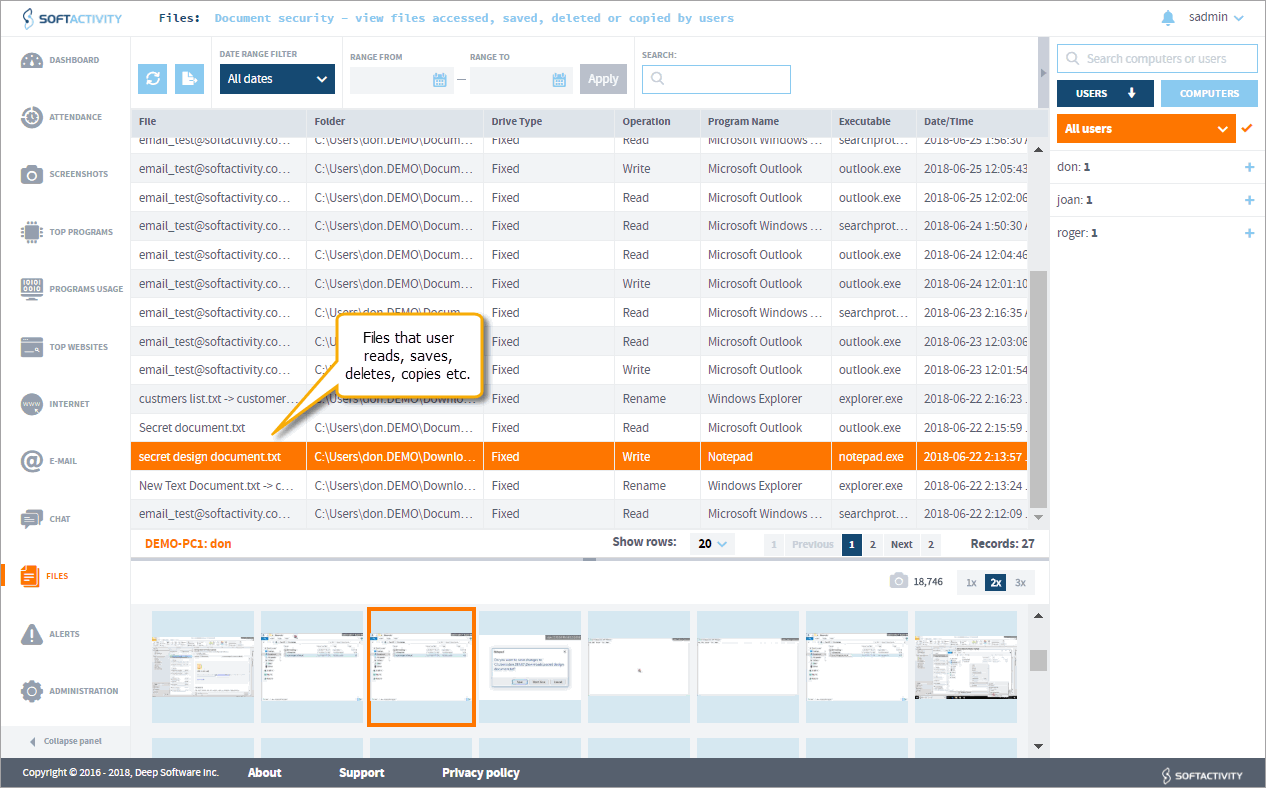Open notifications bell icon
The image size is (1266, 788).
tap(1168, 18)
